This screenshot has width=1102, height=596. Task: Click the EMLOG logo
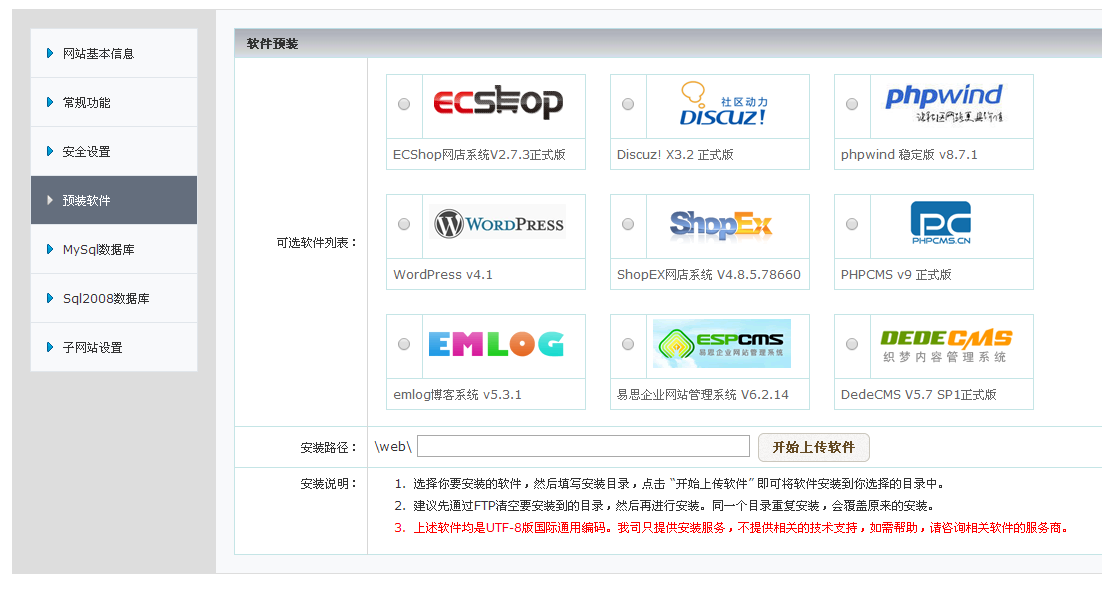coord(495,344)
